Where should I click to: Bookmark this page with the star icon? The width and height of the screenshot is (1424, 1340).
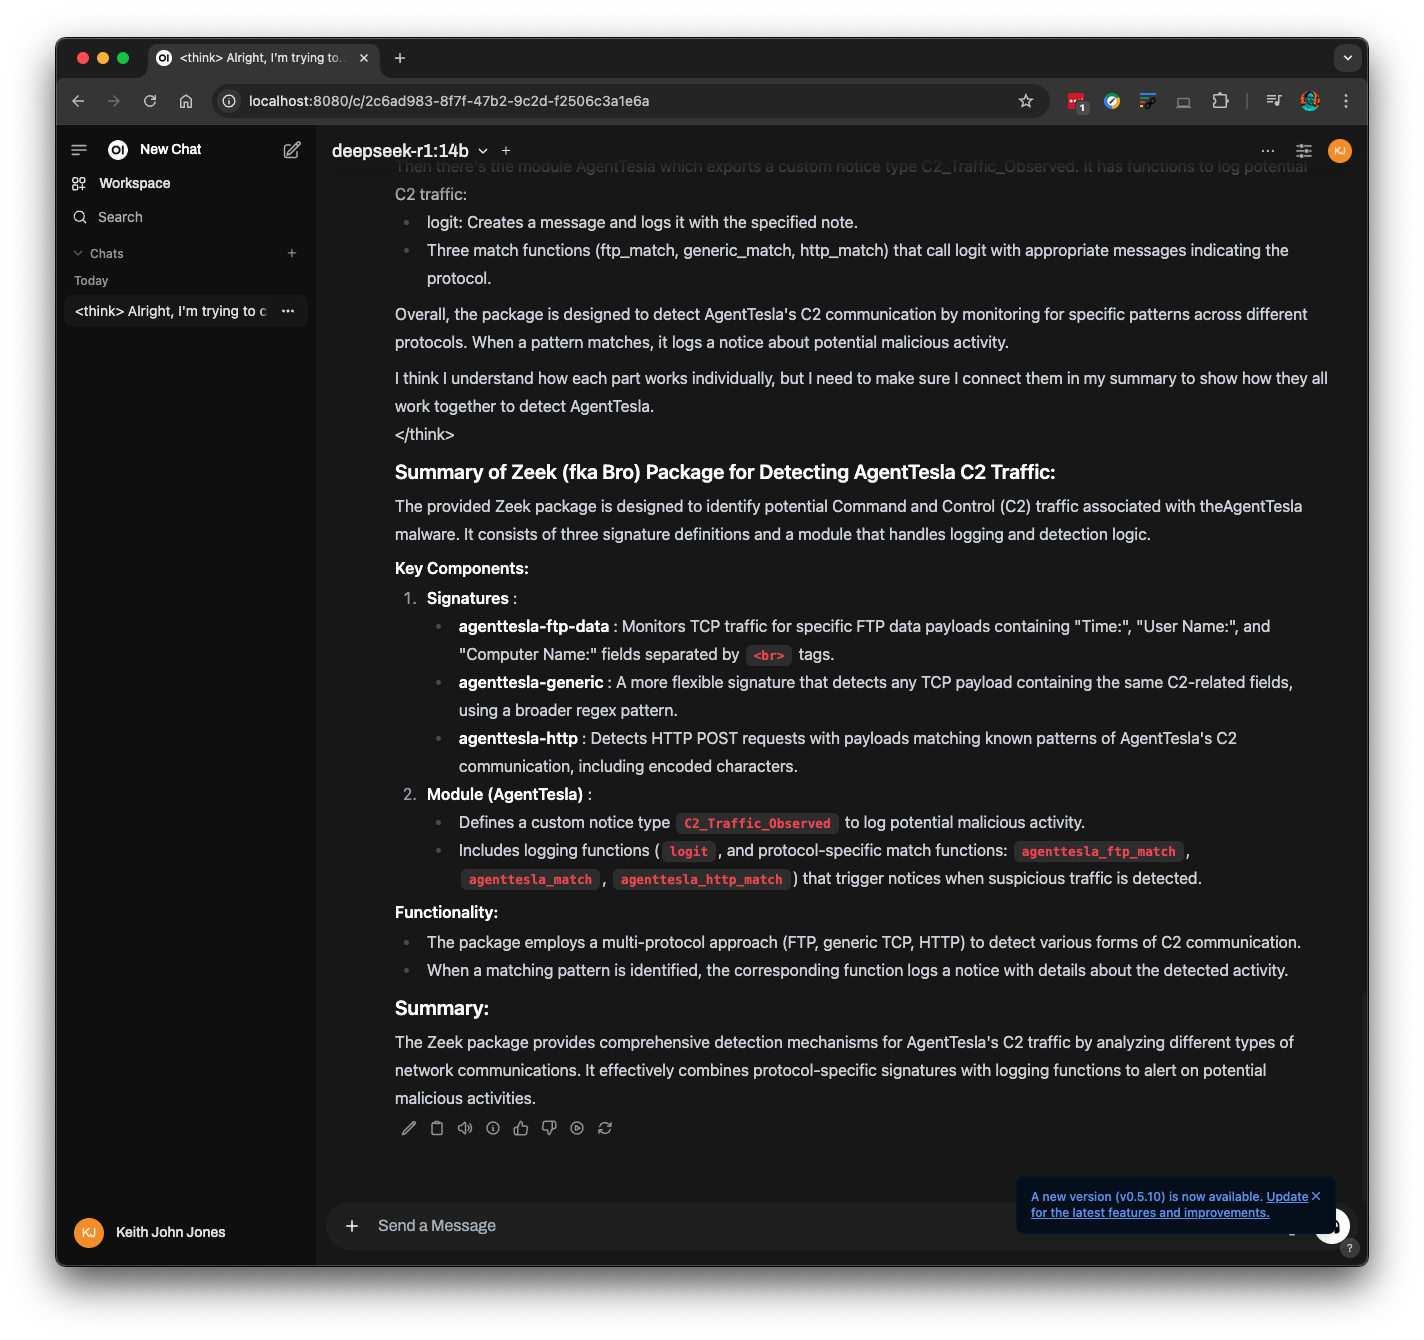pyautogui.click(x=1025, y=101)
